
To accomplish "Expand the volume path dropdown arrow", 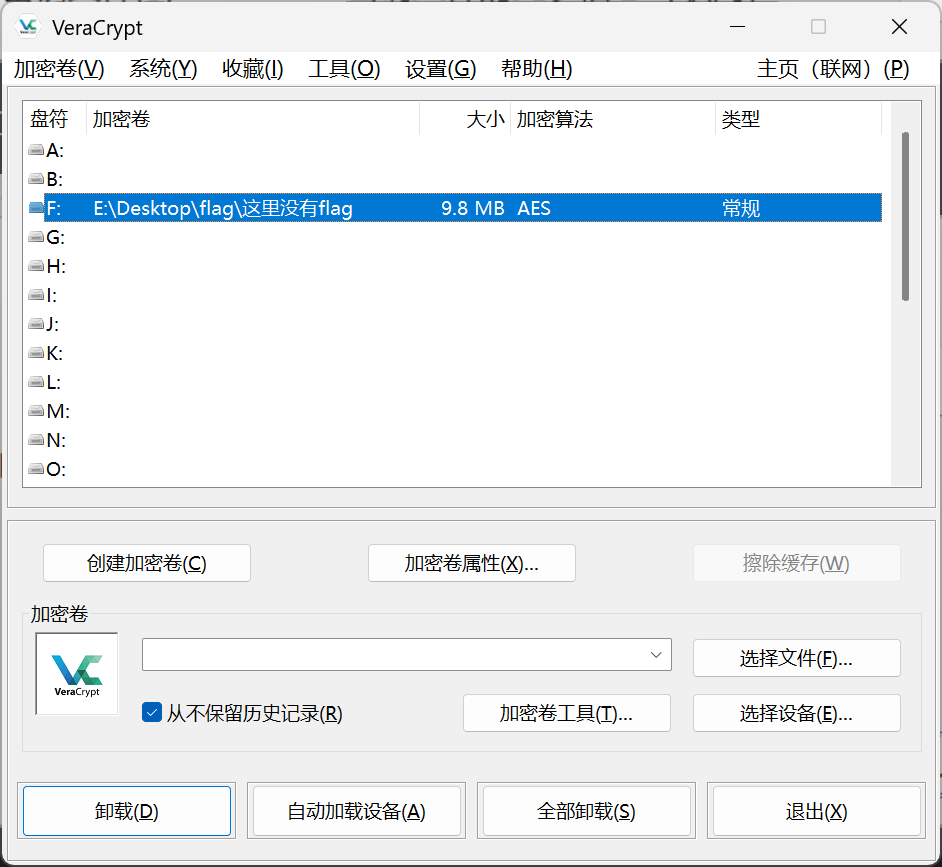I will (656, 655).
